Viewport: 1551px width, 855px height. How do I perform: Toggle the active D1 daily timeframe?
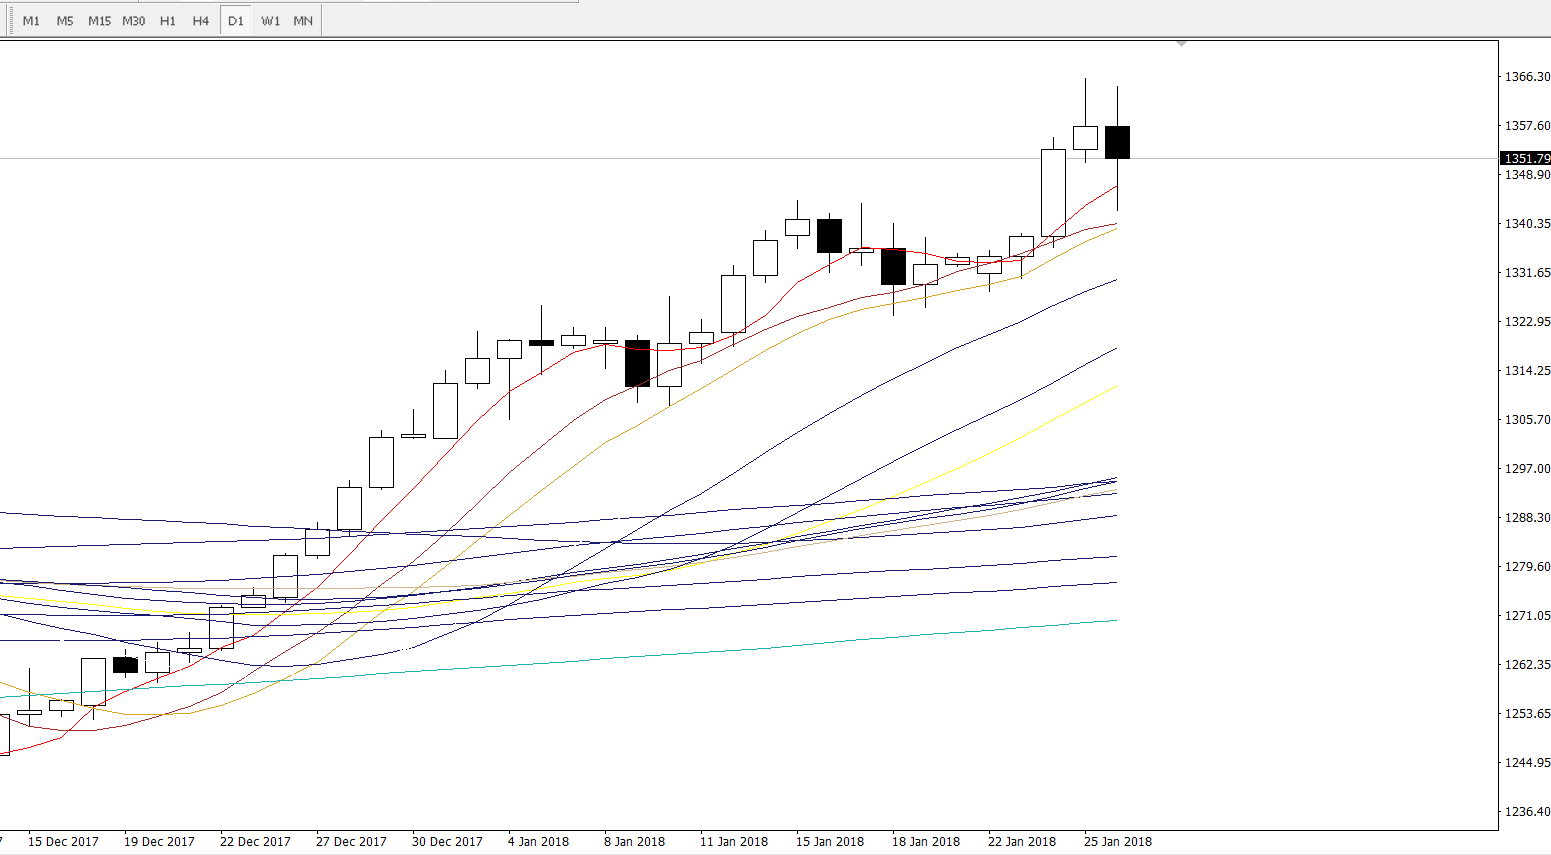(x=236, y=21)
